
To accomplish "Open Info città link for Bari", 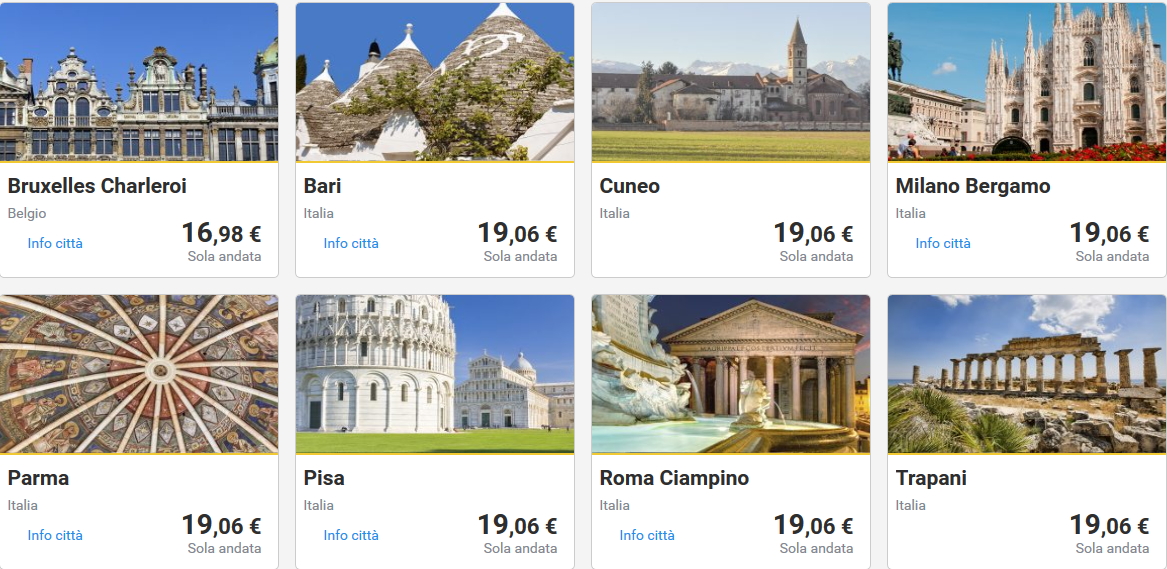I will point(351,243).
